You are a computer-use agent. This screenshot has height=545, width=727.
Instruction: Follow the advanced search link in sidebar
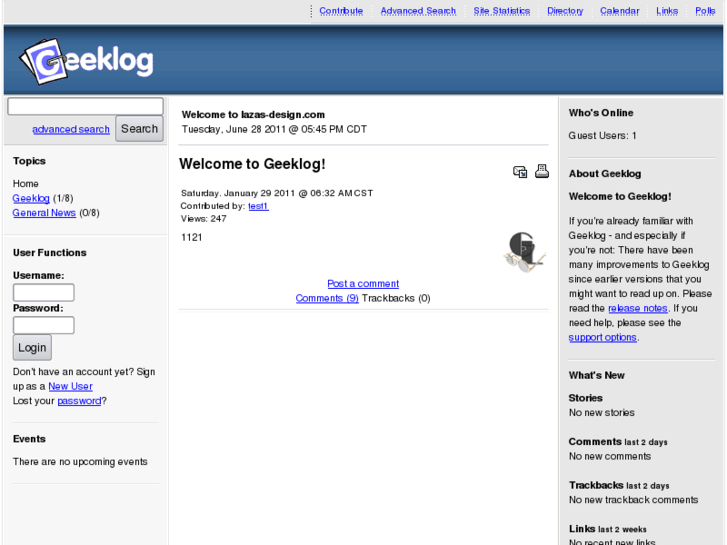click(x=71, y=129)
